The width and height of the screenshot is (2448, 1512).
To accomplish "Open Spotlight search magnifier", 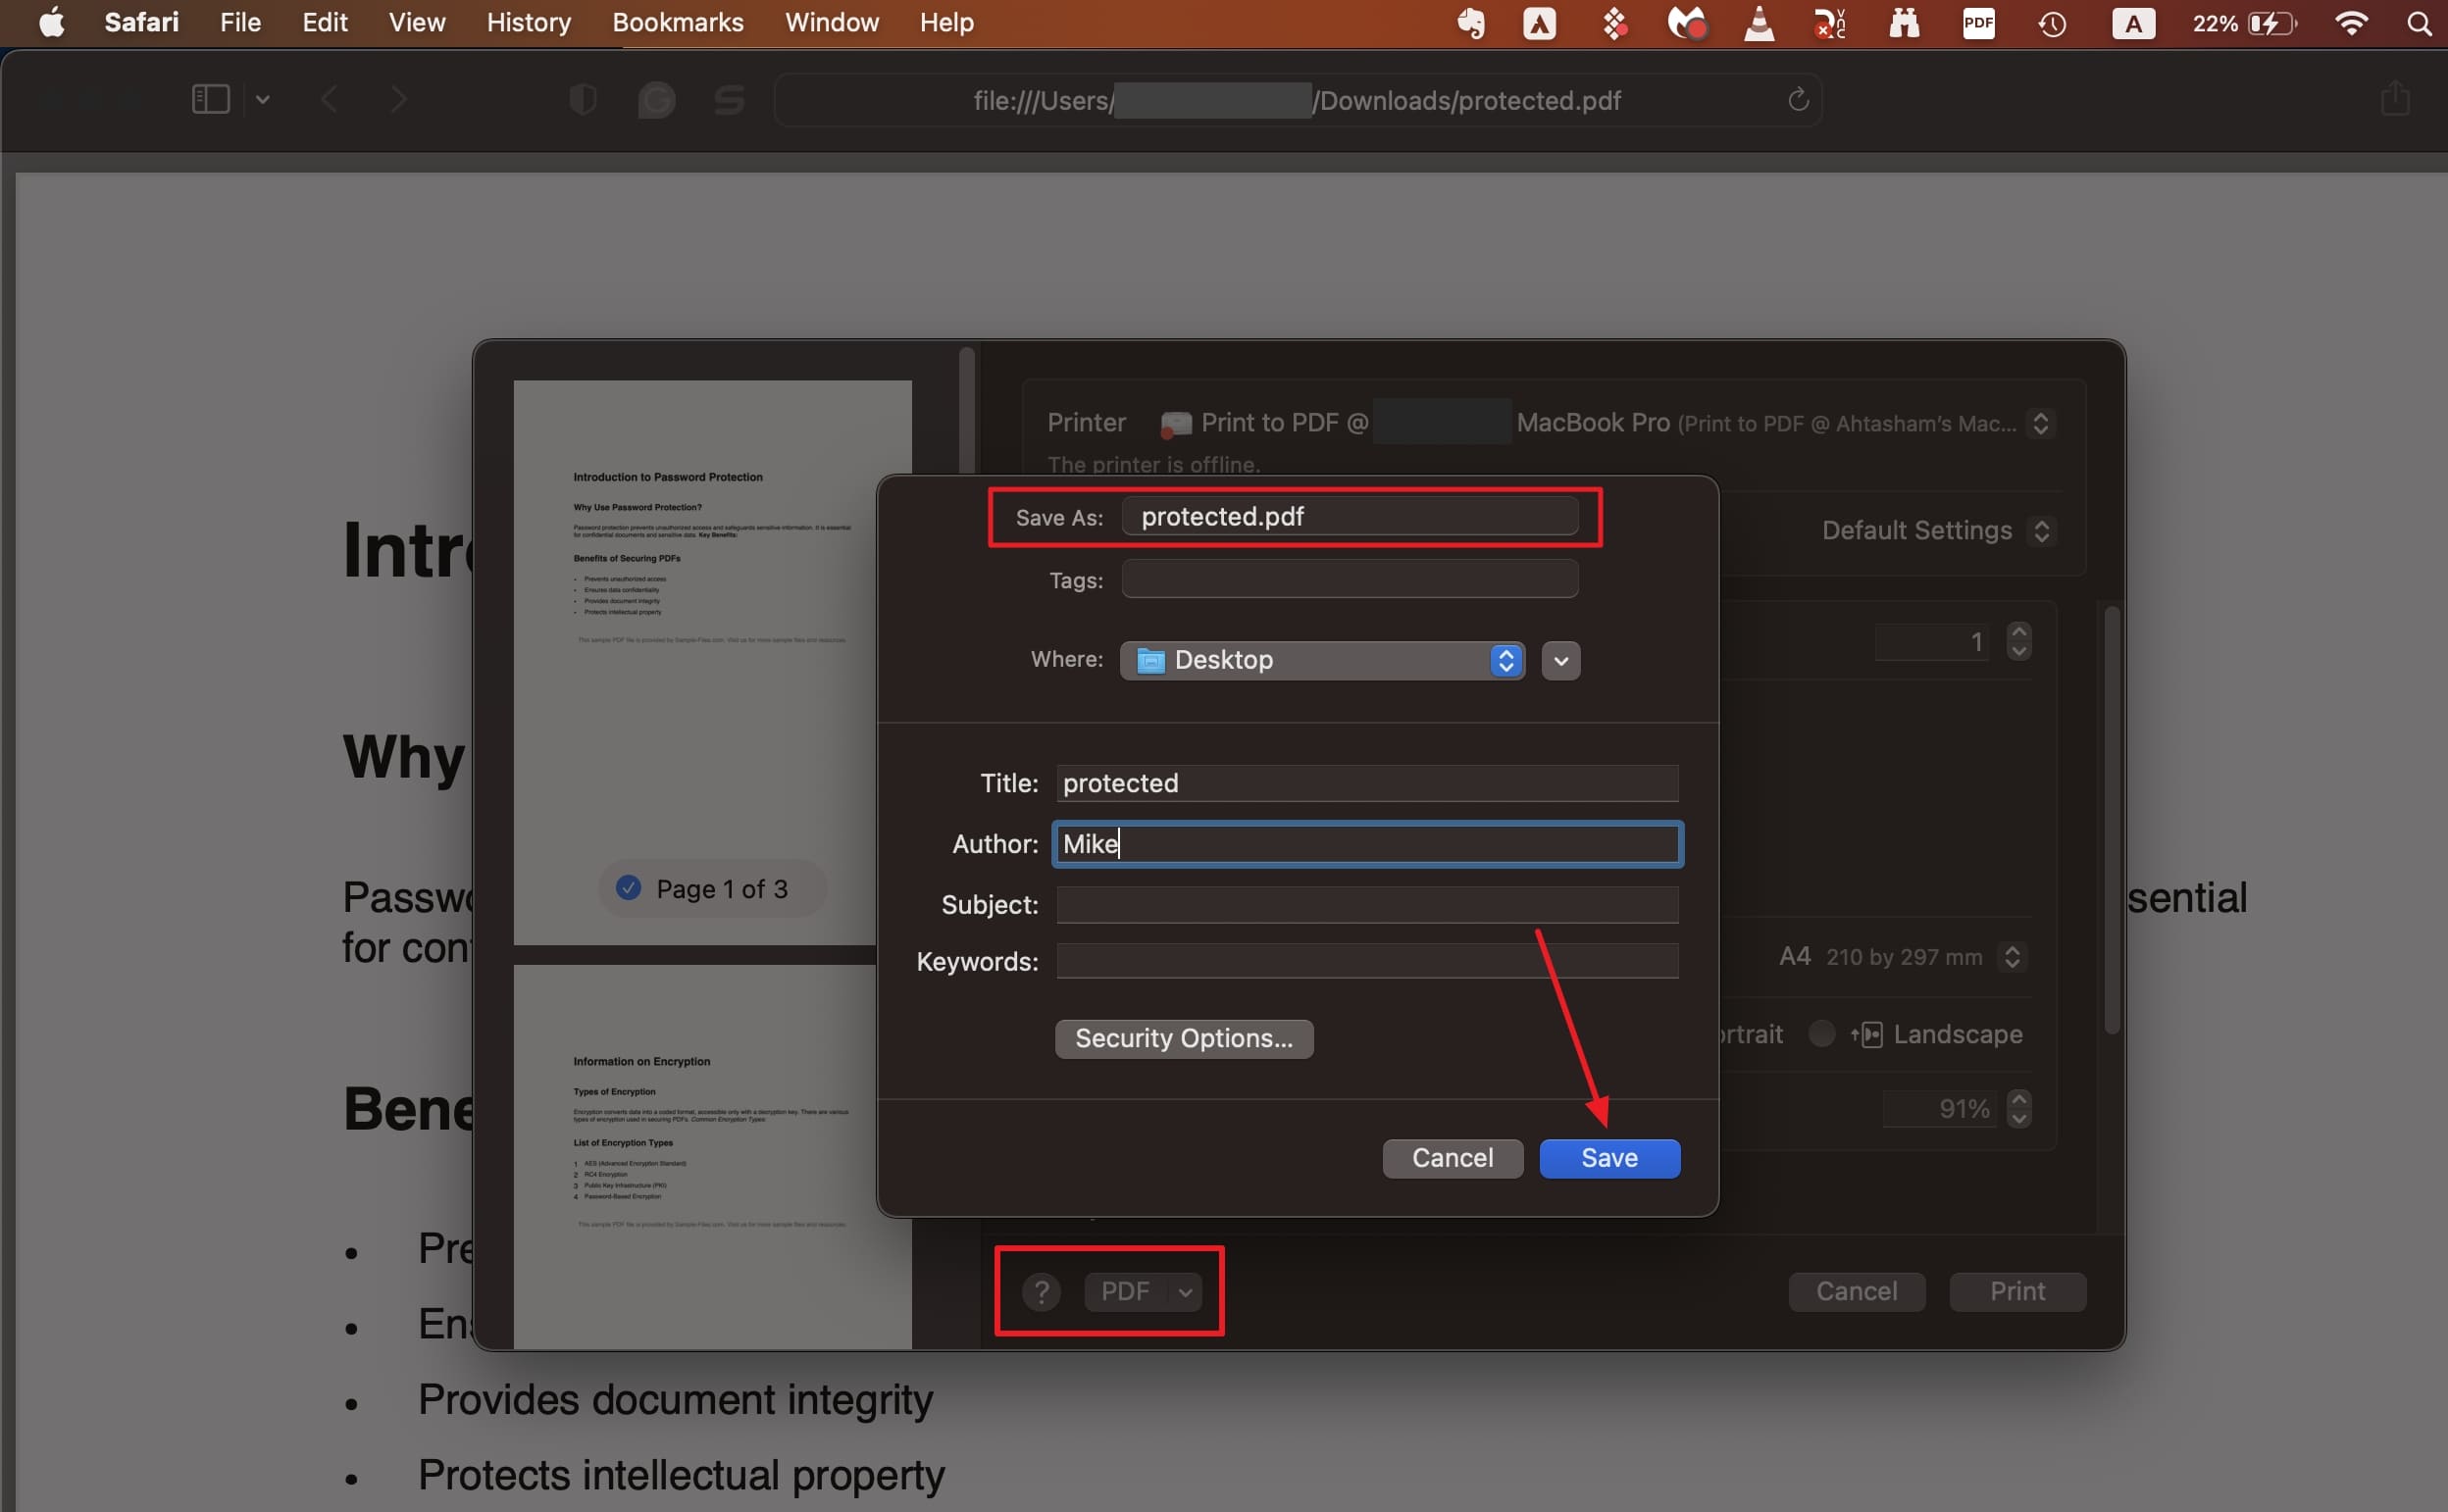I will coord(2419,23).
